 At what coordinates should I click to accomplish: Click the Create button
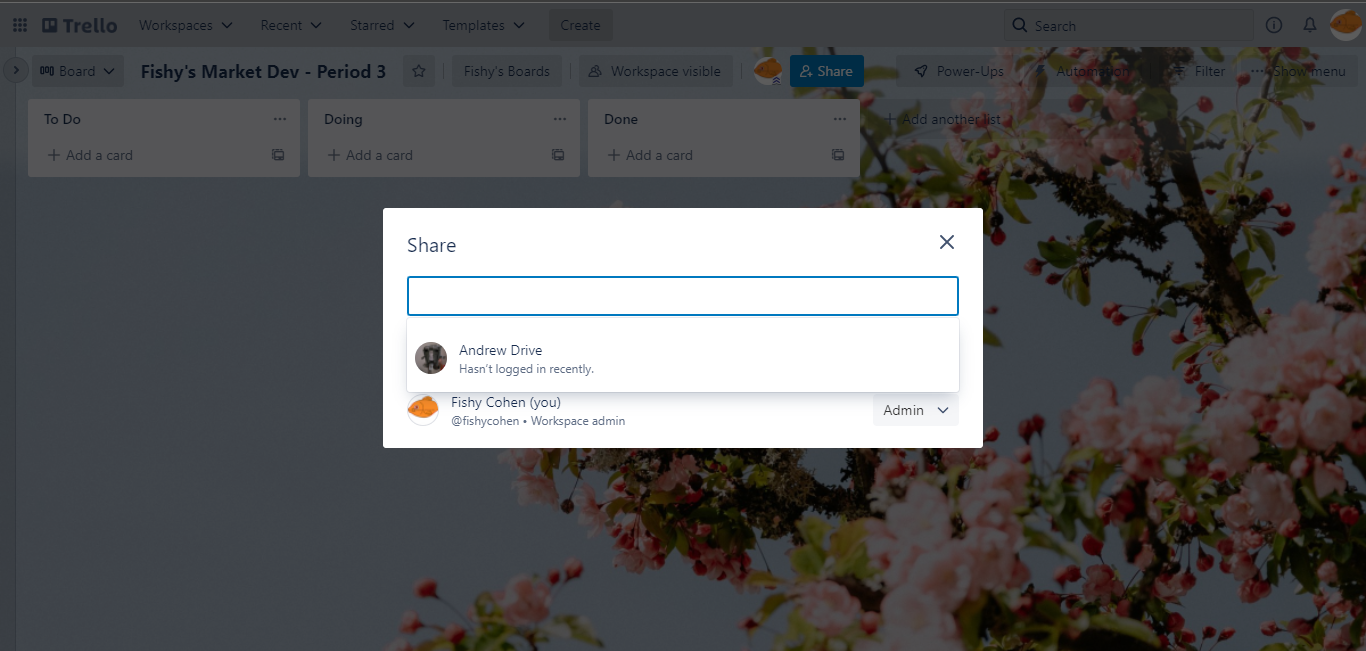pyautogui.click(x=580, y=25)
